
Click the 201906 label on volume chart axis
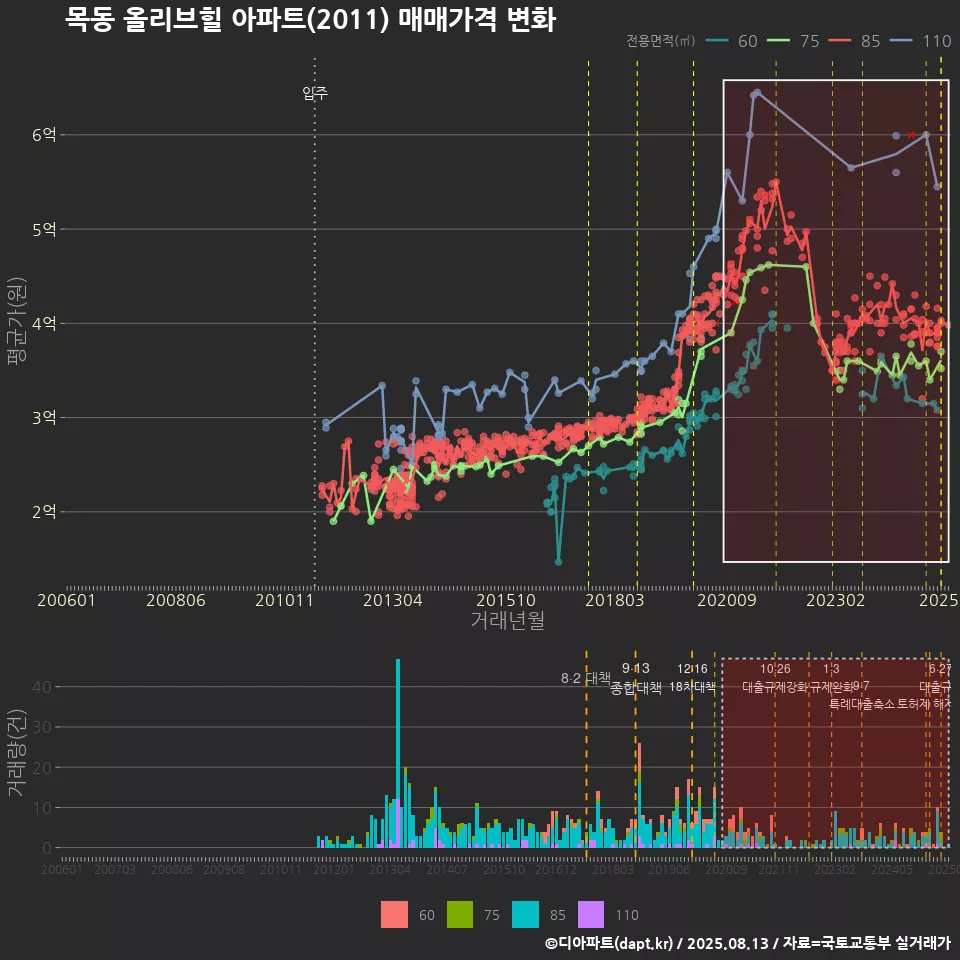[x=669, y=869]
